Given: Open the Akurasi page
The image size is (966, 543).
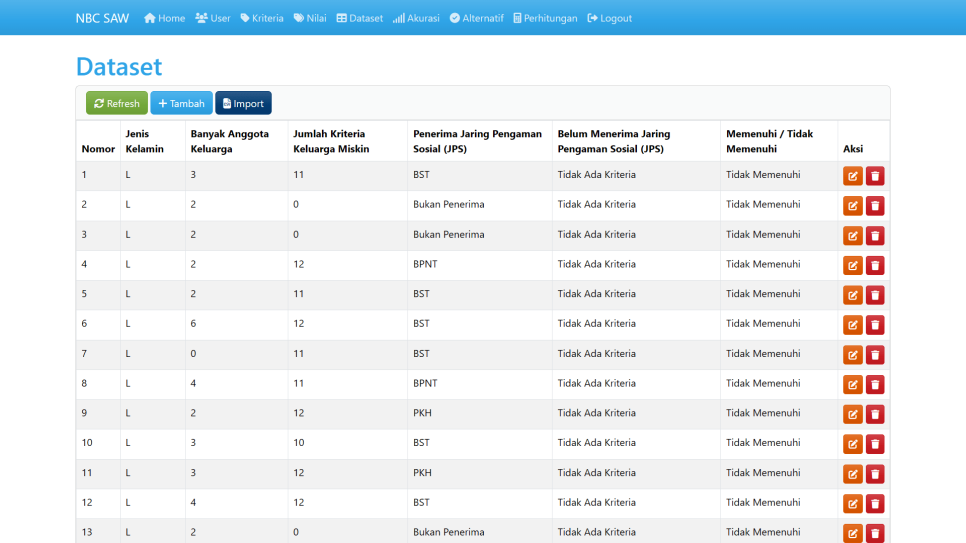Looking at the screenshot, I should (417, 18).
